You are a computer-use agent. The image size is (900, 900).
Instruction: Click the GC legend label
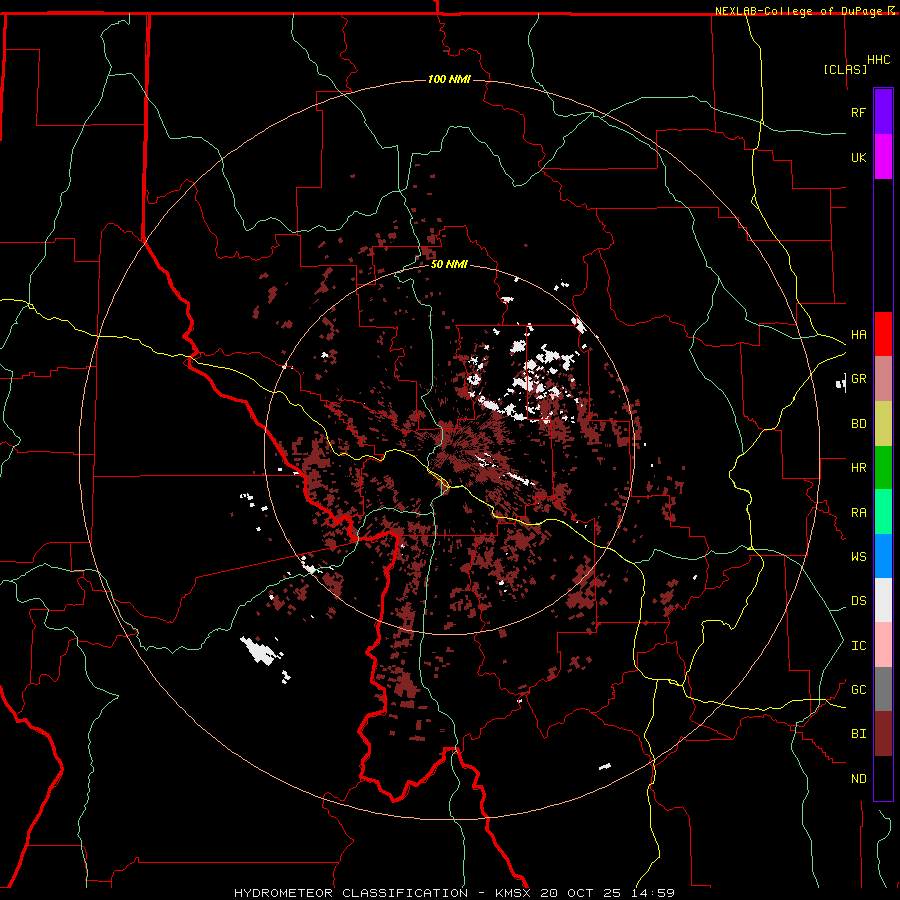coord(858,690)
